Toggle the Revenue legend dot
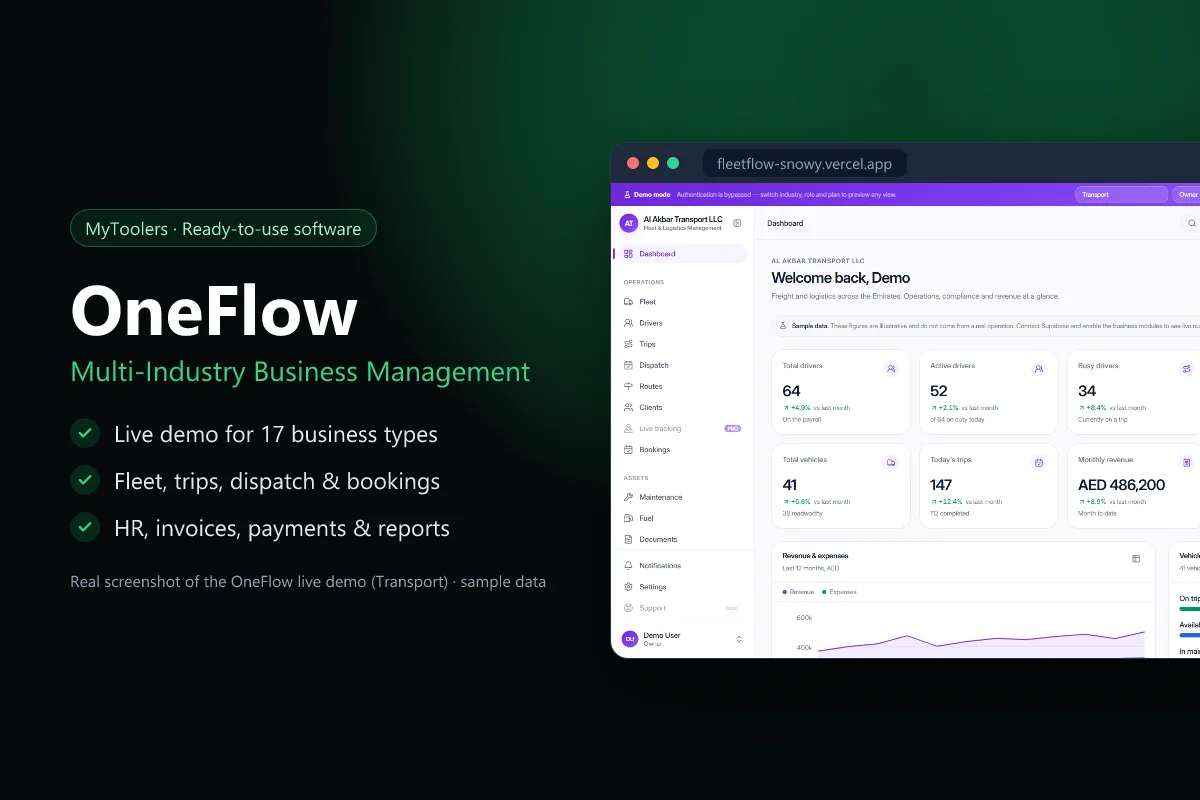The height and width of the screenshot is (800, 1200). (785, 592)
